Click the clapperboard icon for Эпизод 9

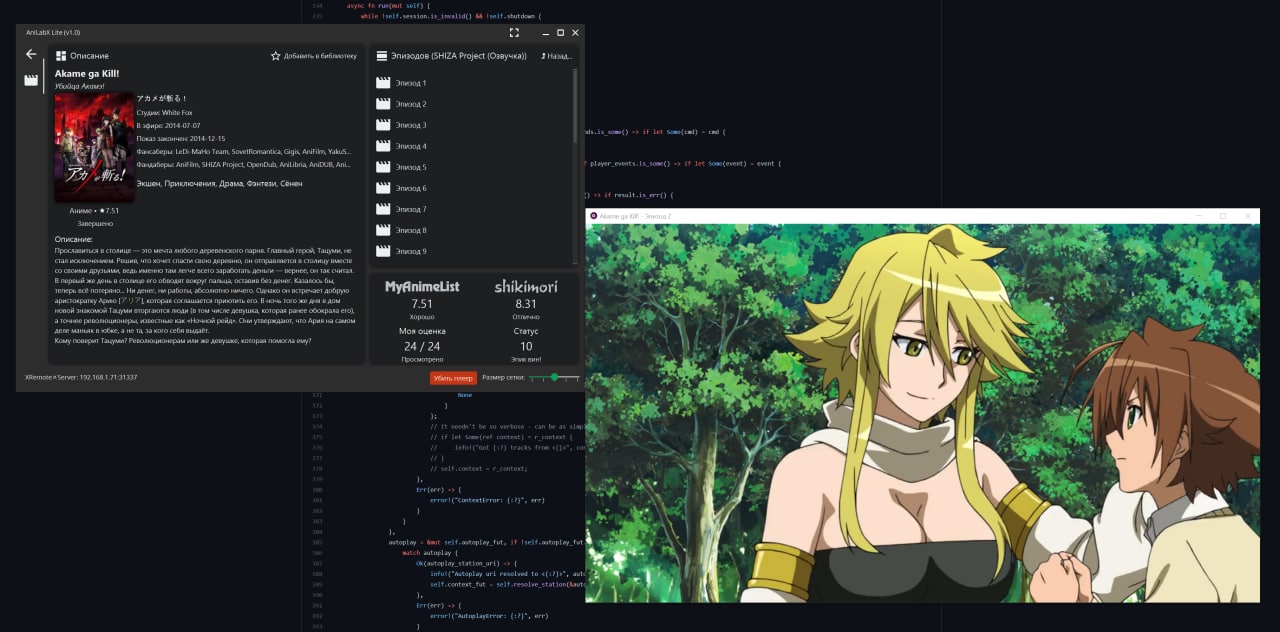click(382, 251)
